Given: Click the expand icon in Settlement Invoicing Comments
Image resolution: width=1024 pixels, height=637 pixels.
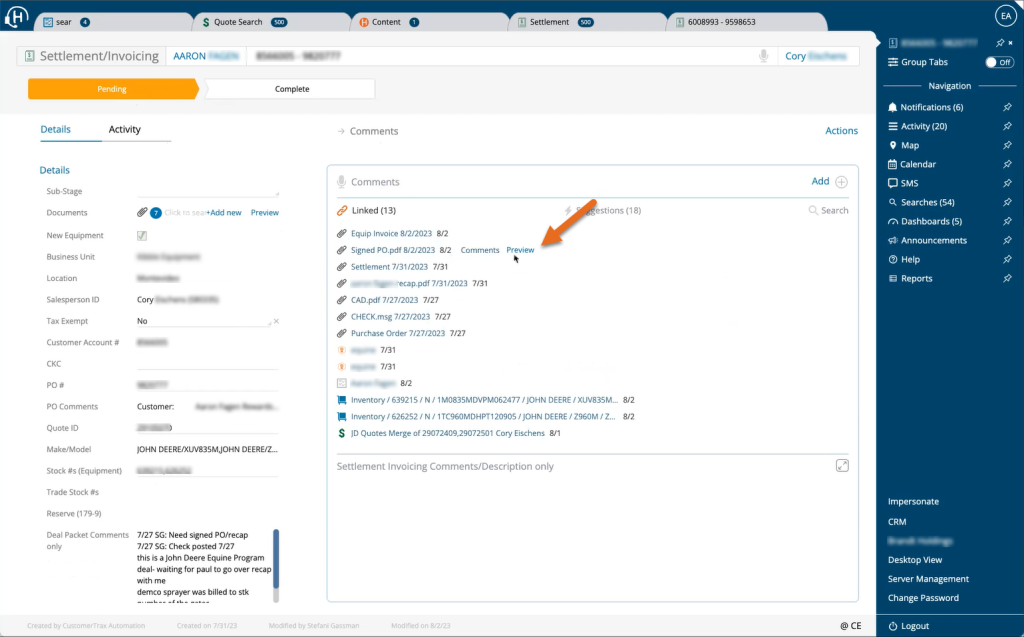Looking at the screenshot, I should tap(842, 466).
